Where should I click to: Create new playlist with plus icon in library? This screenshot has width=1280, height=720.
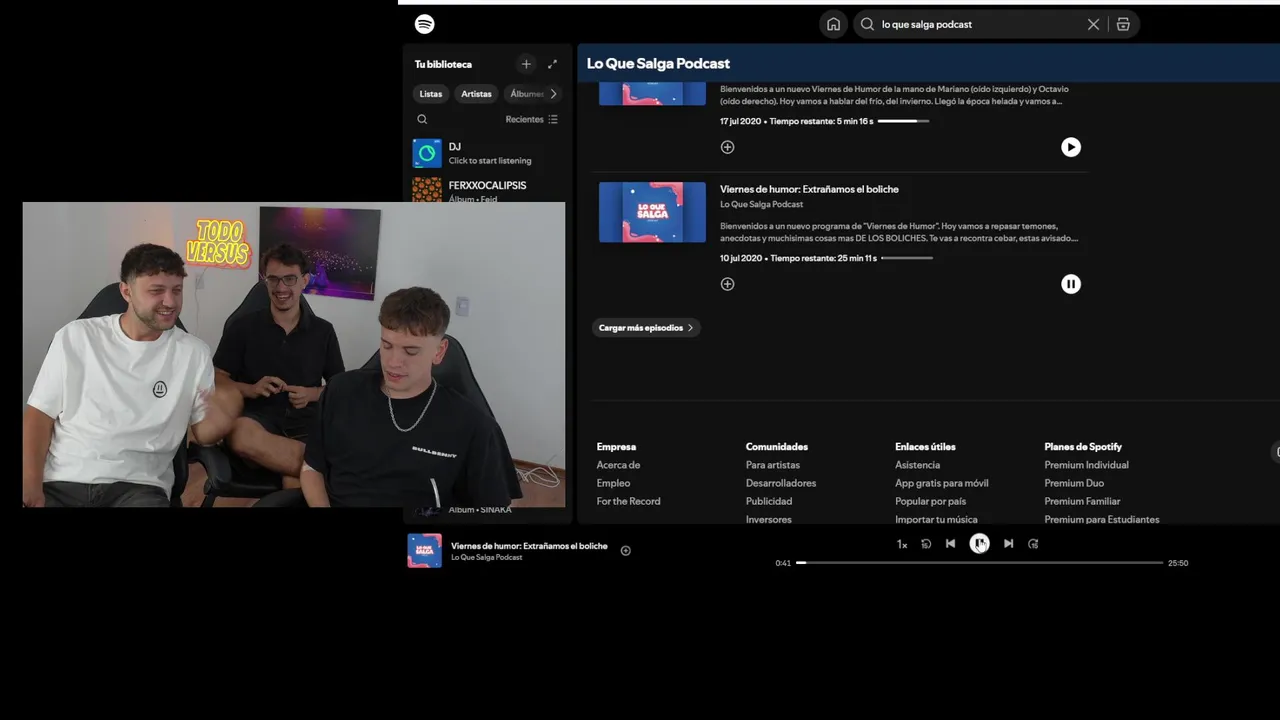(x=526, y=64)
